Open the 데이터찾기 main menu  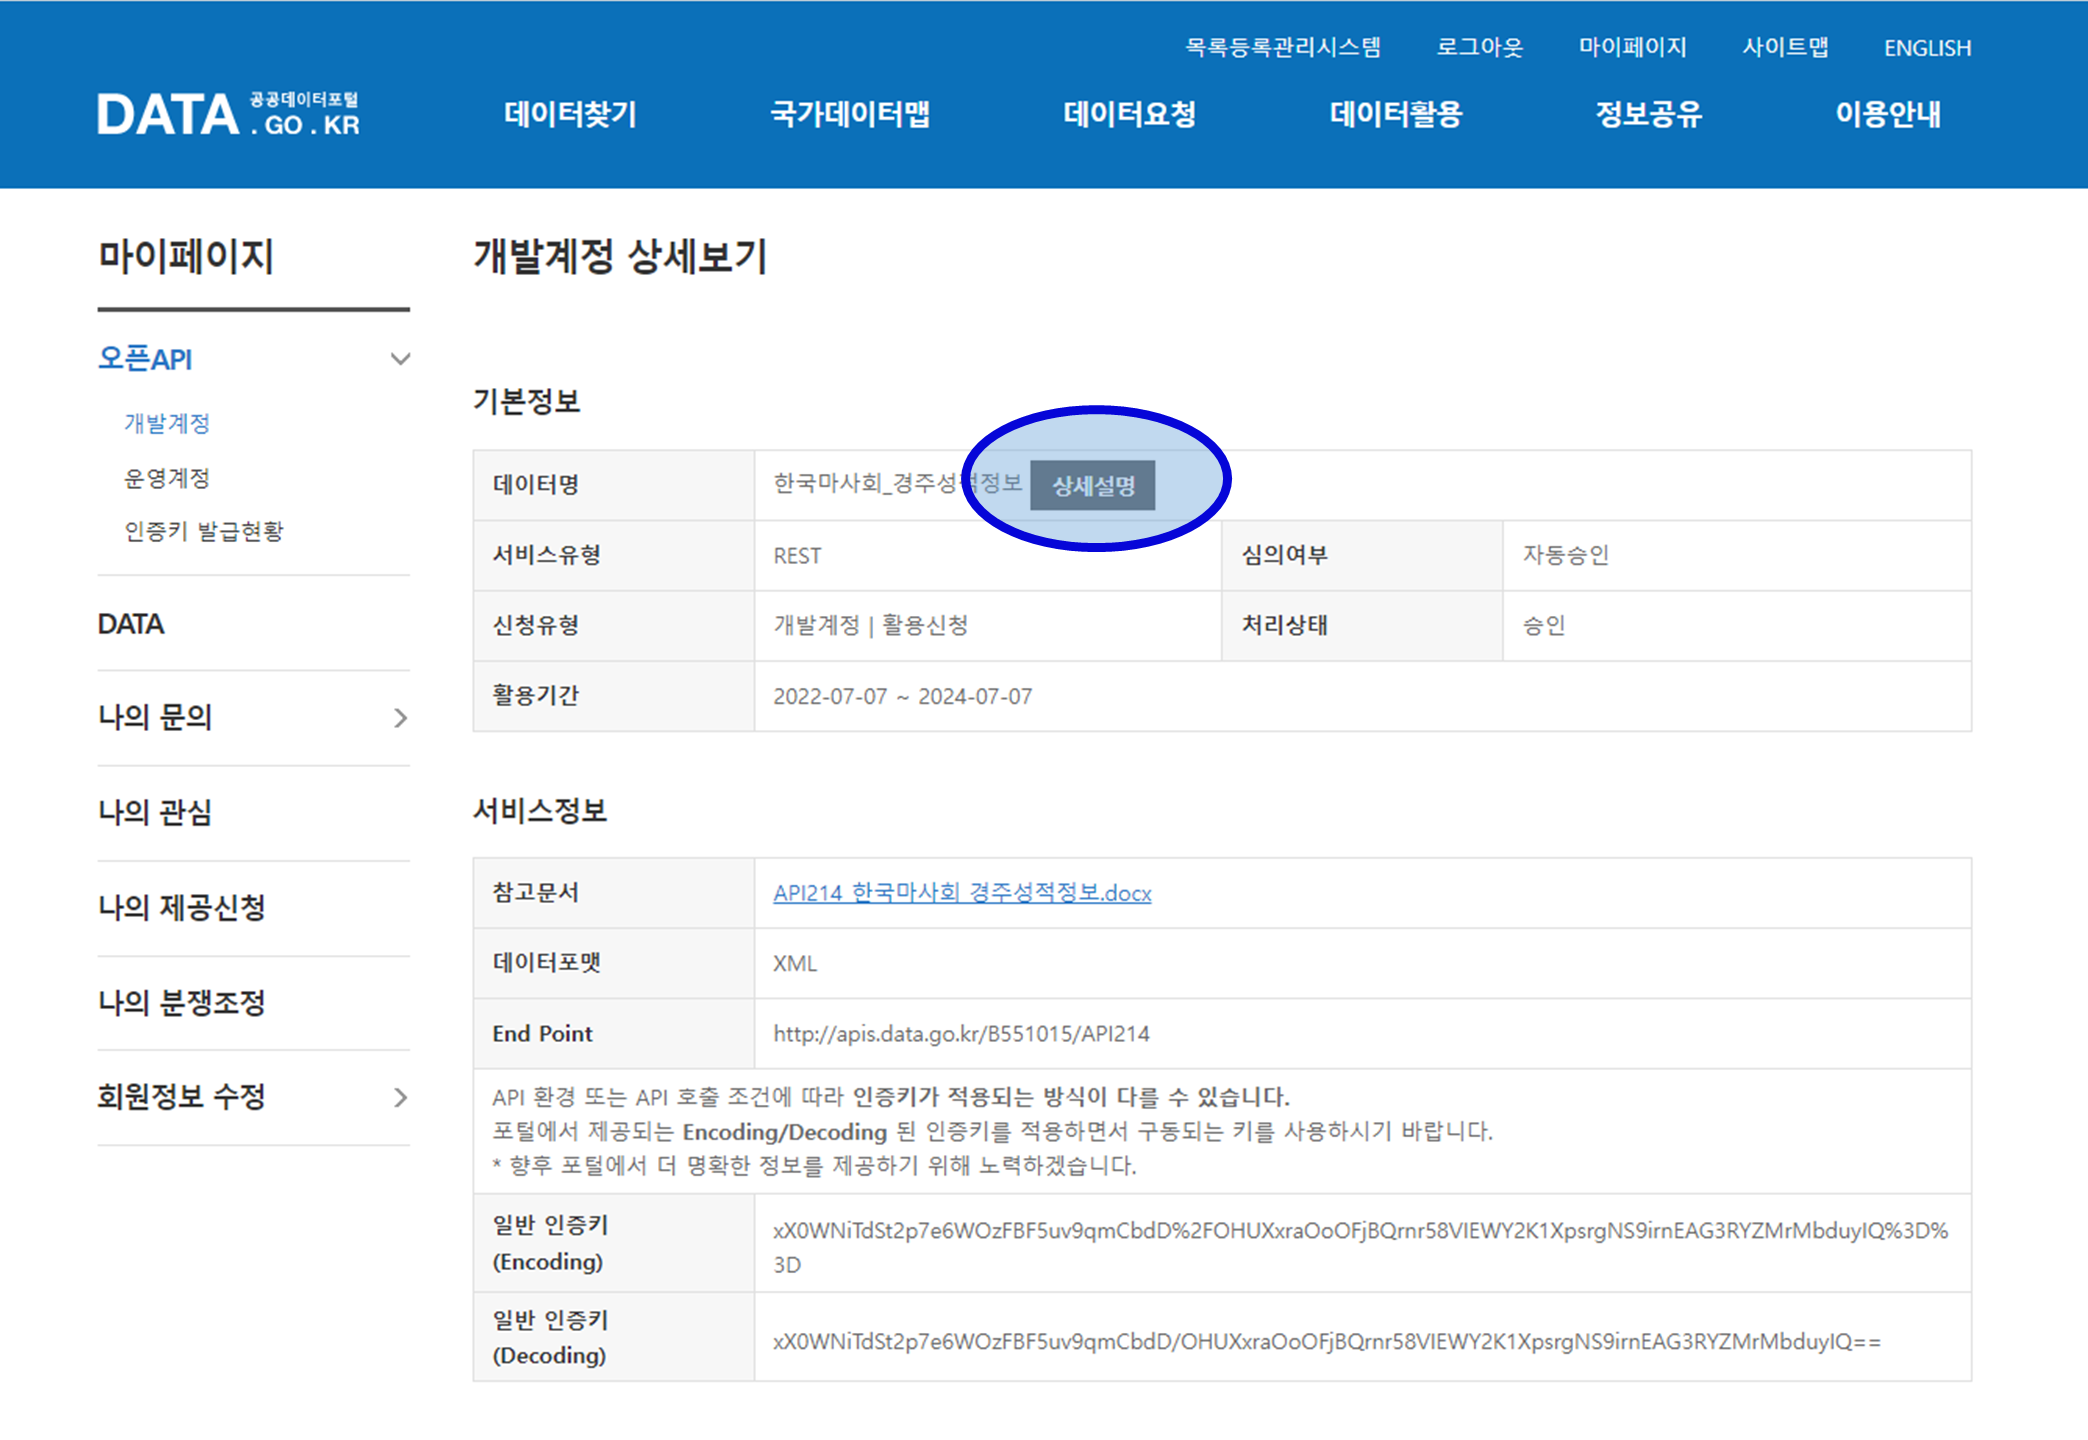coord(570,114)
